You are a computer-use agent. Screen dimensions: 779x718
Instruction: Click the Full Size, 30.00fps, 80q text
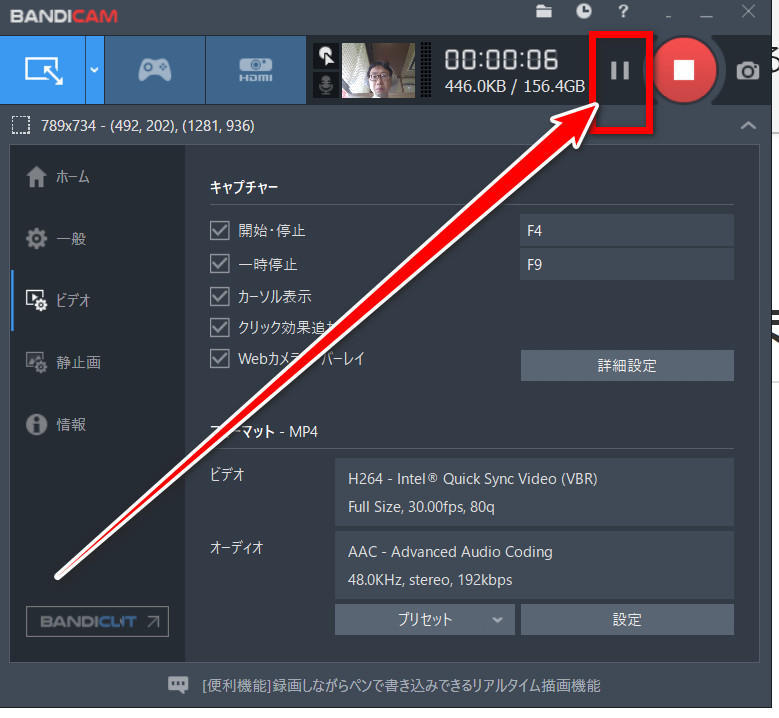(421, 507)
